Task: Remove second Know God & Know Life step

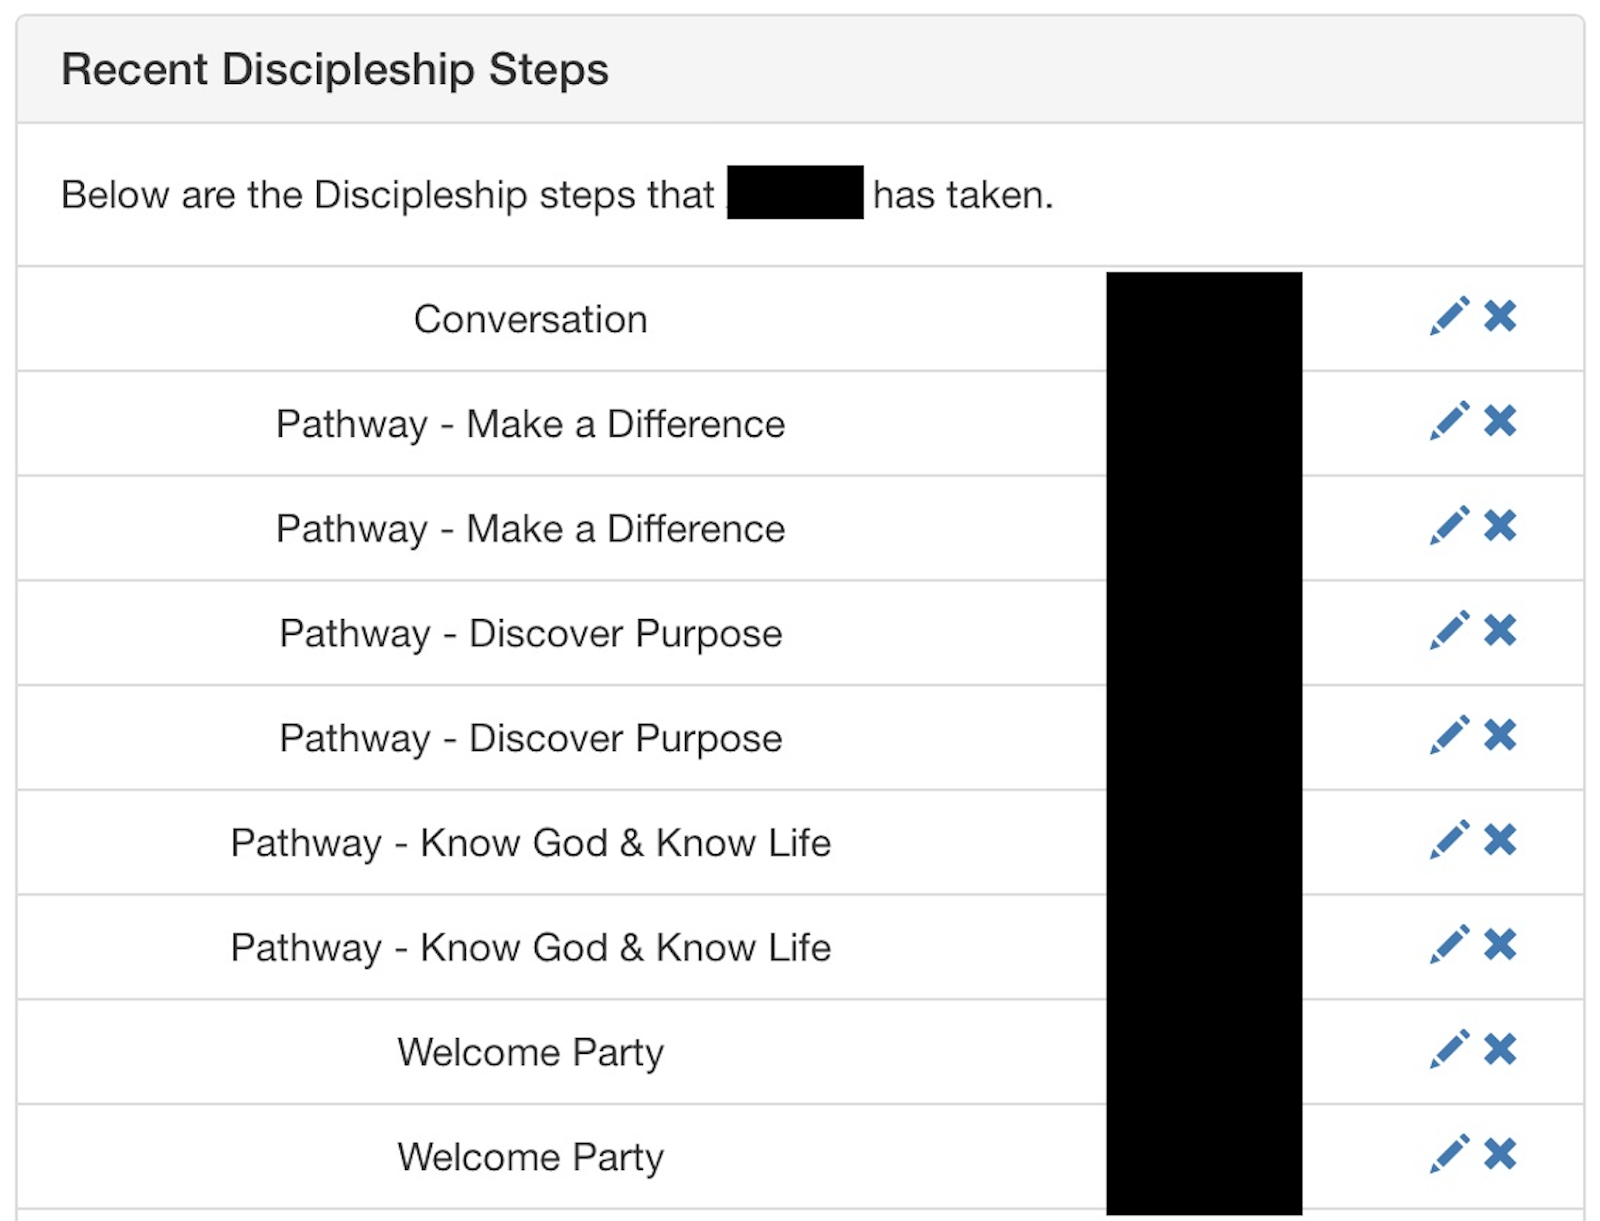Action: tap(1500, 944)
